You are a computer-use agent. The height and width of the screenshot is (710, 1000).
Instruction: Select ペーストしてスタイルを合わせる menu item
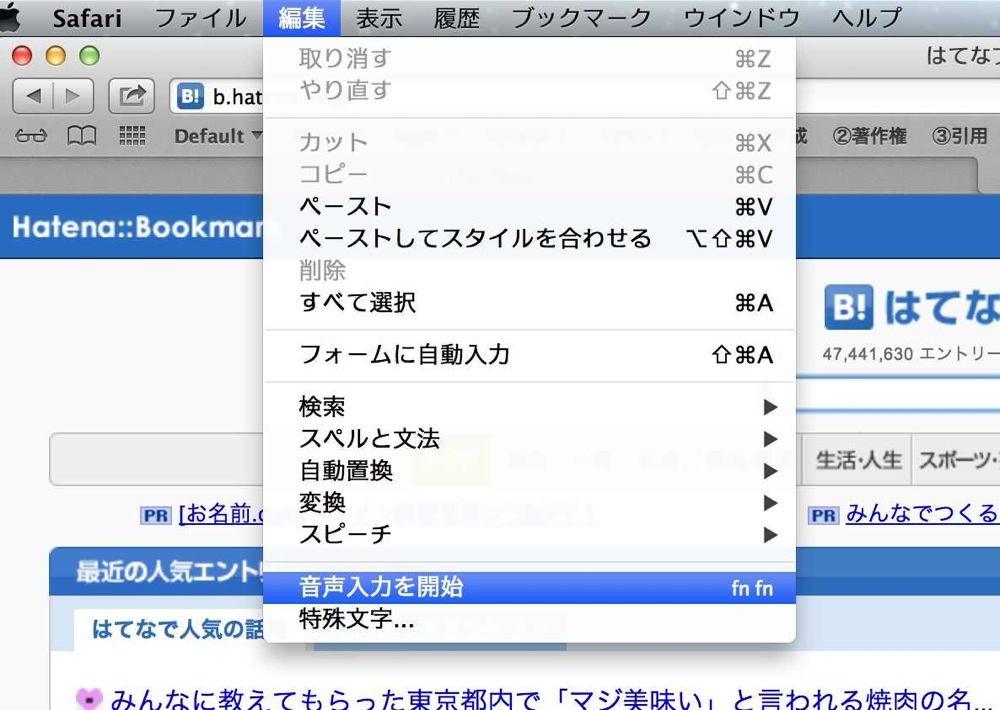coord(529,238)
